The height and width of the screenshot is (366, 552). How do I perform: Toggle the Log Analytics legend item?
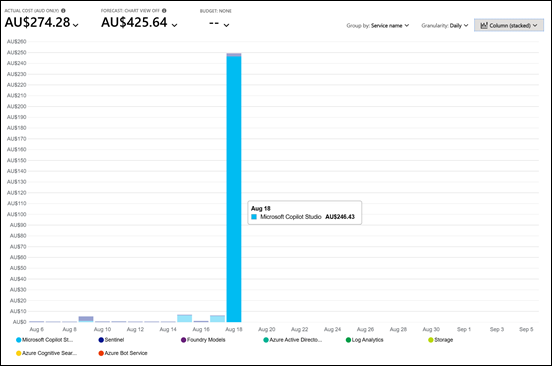click(x=365, y=340)
